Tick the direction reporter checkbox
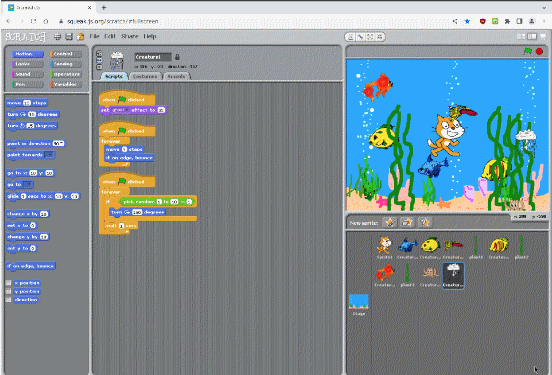Viewport: 552px width, 375px height. tap(8, 300)
